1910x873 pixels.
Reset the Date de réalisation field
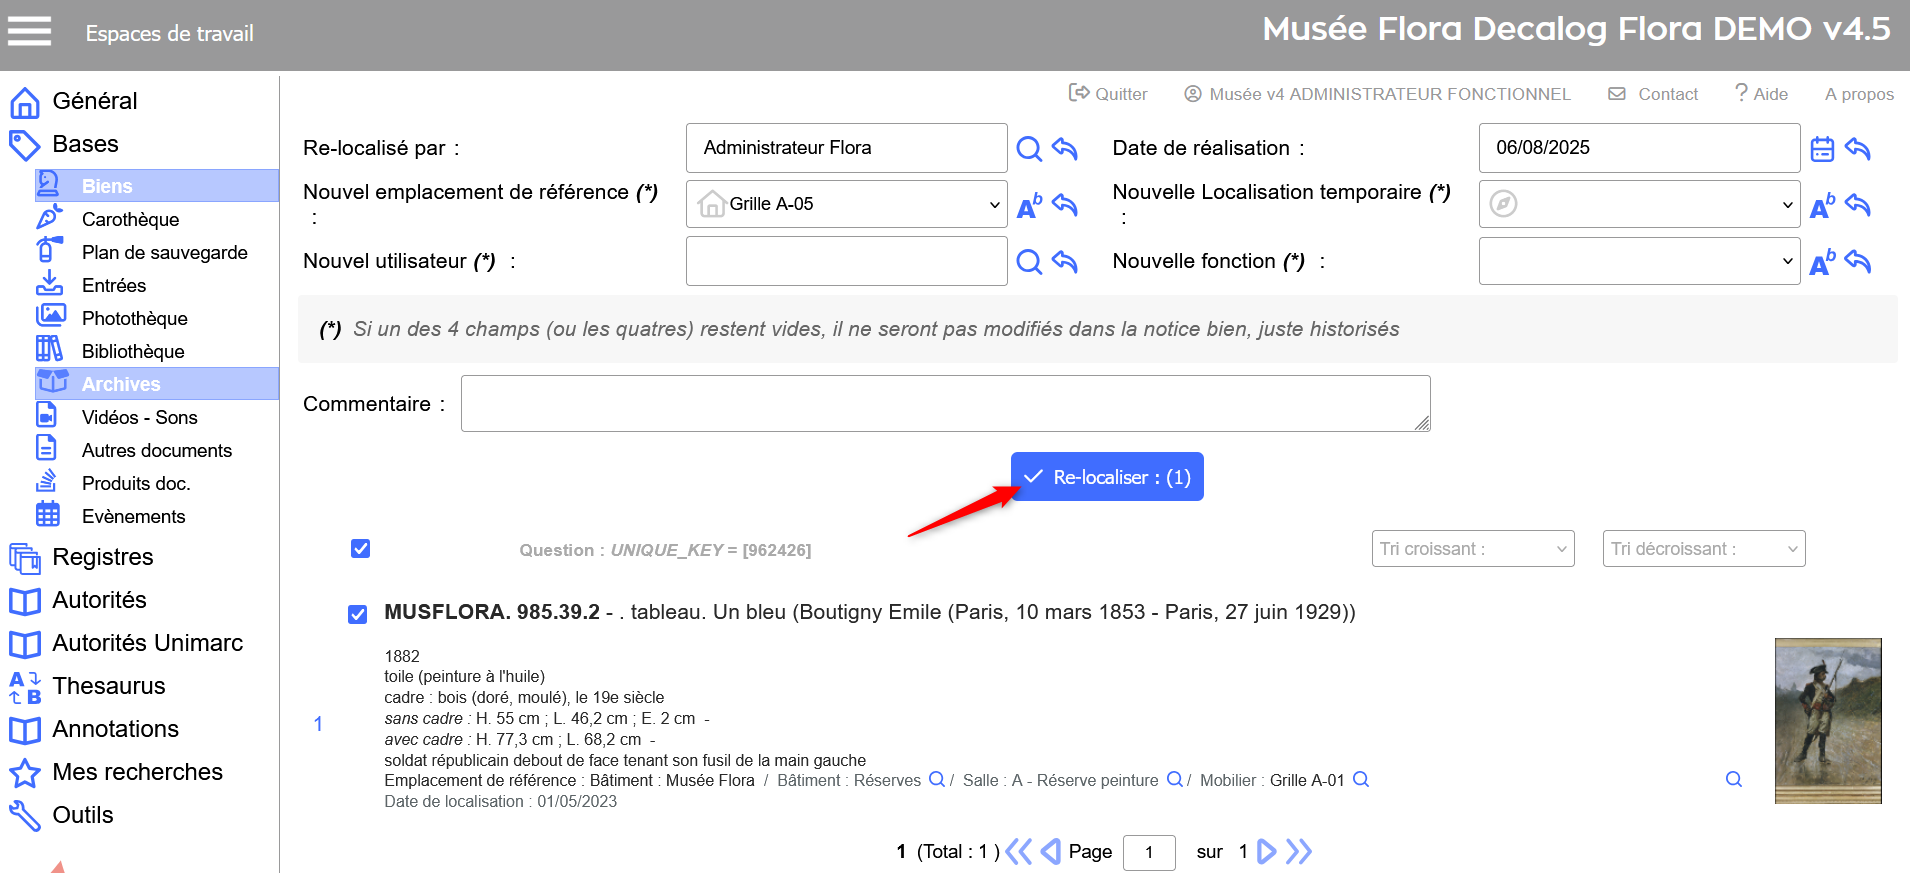tap(1858, 149)
